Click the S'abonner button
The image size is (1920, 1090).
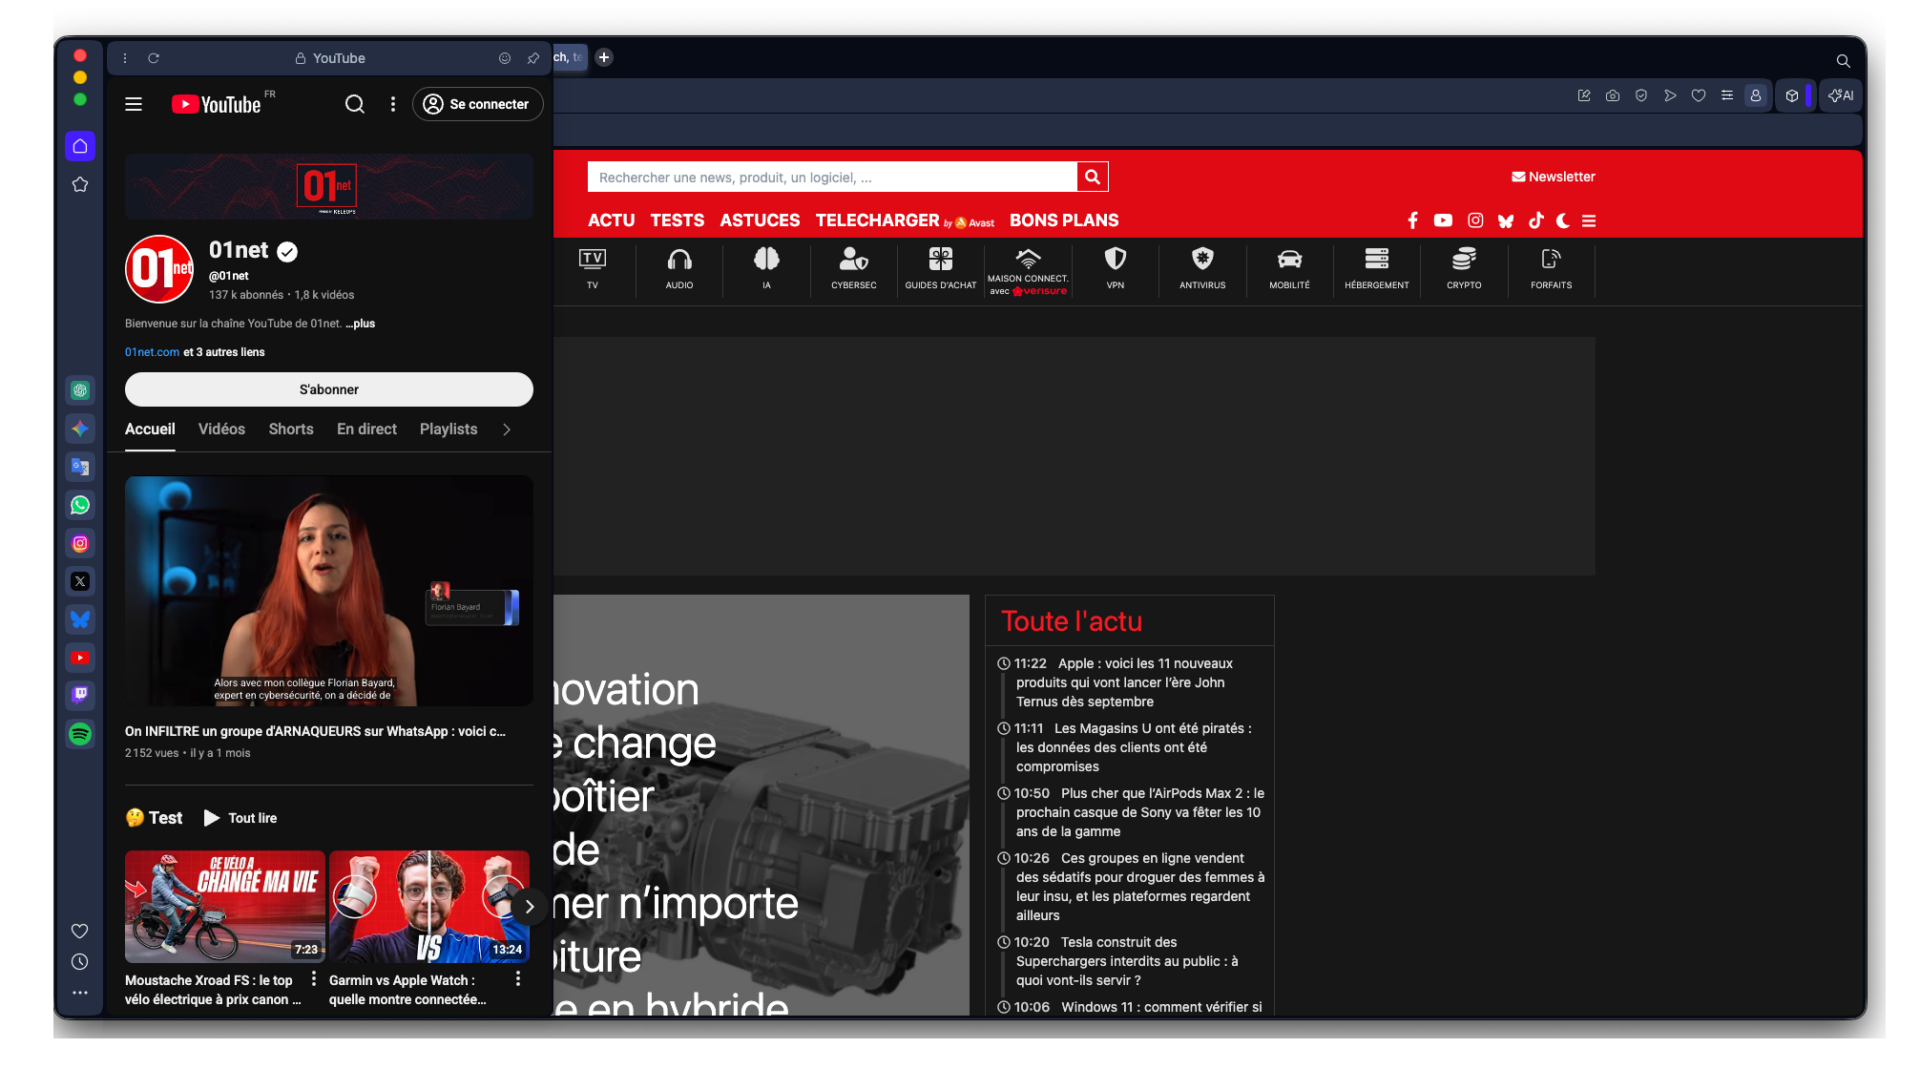coord(328,389)
